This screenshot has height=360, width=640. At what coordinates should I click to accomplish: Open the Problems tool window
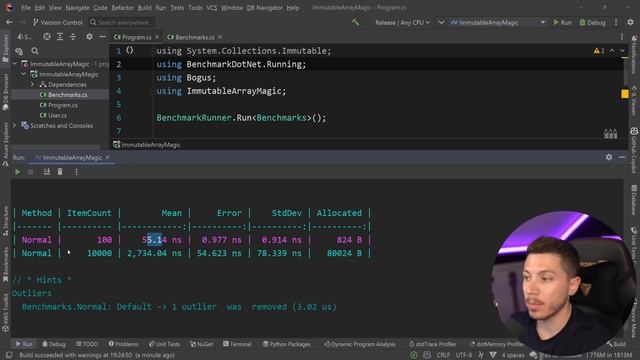(x=123, y=344)
